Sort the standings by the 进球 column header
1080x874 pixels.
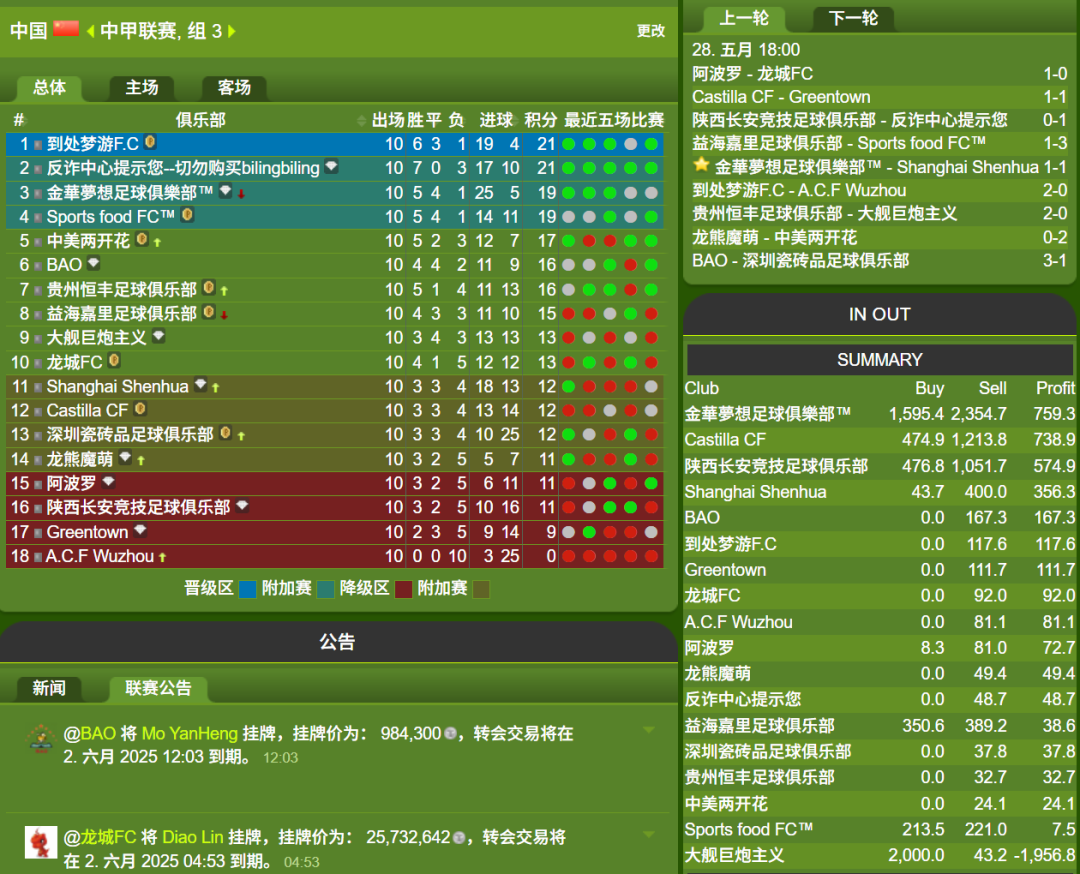click(x=496, y=121)
